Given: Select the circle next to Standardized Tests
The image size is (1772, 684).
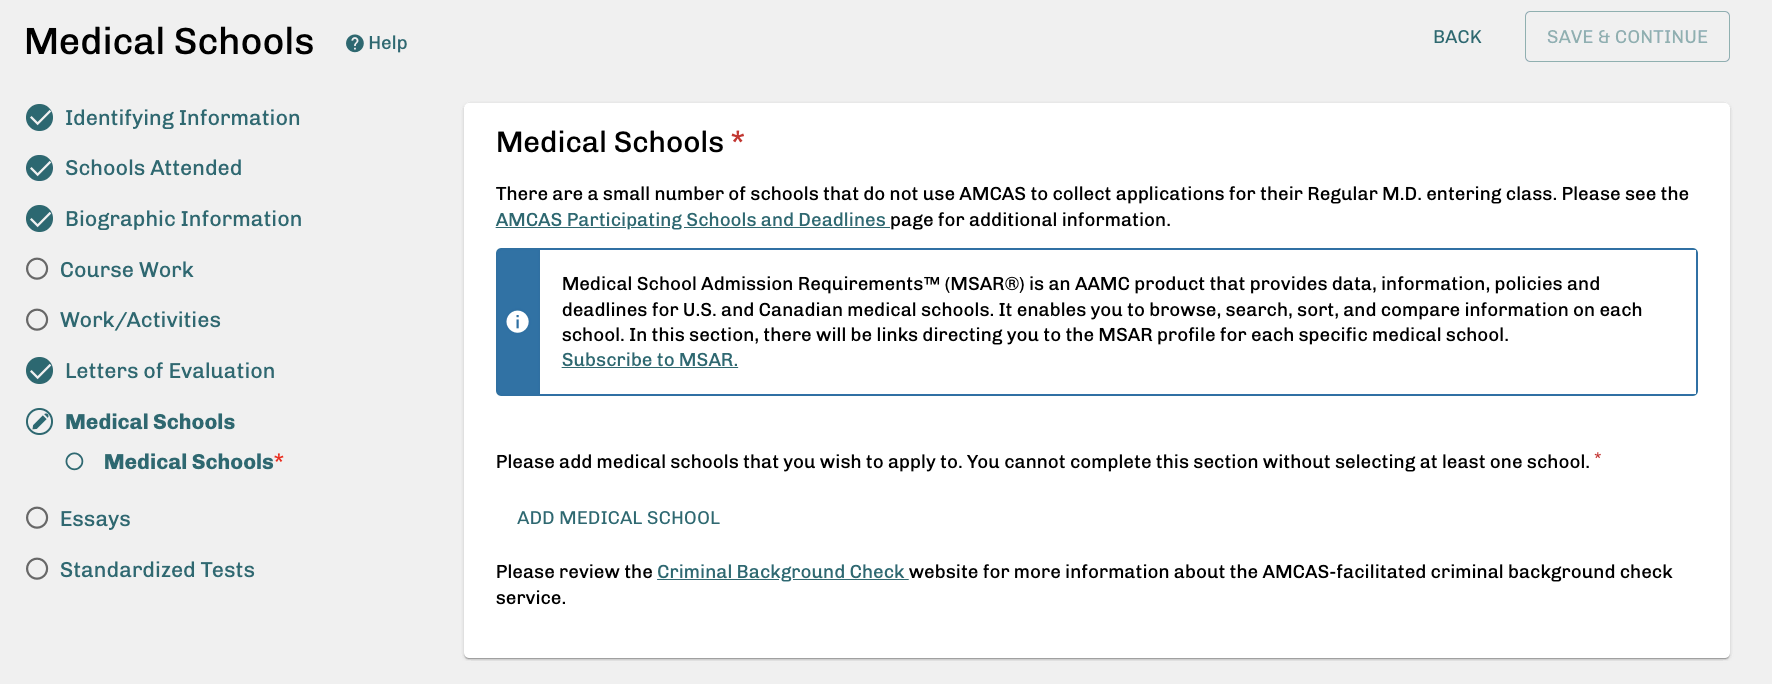Looking at the screenshot, I should pos(38,569).
